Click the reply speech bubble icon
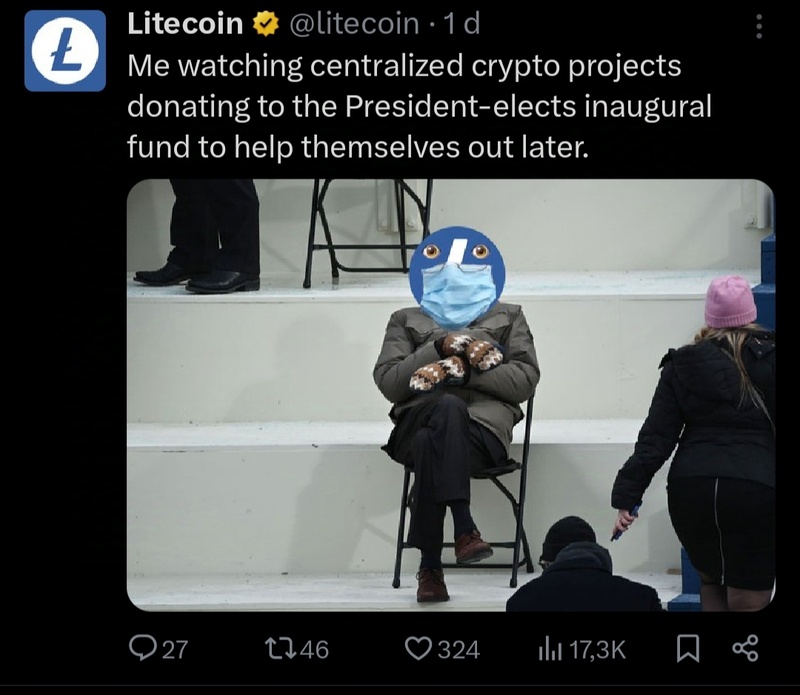 click(141, 649)
